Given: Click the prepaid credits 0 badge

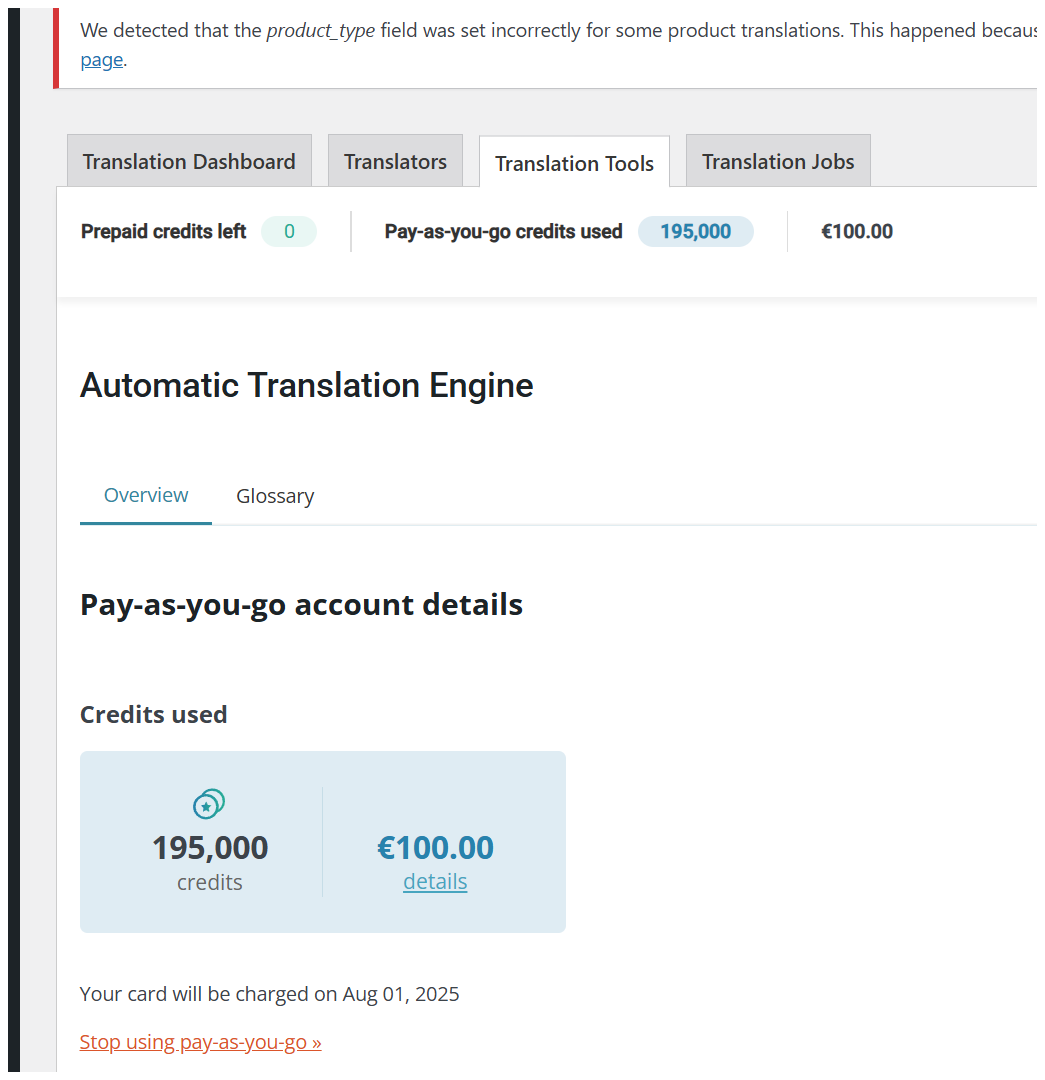Looking at the screenshot, I should [x=289, y=231].
